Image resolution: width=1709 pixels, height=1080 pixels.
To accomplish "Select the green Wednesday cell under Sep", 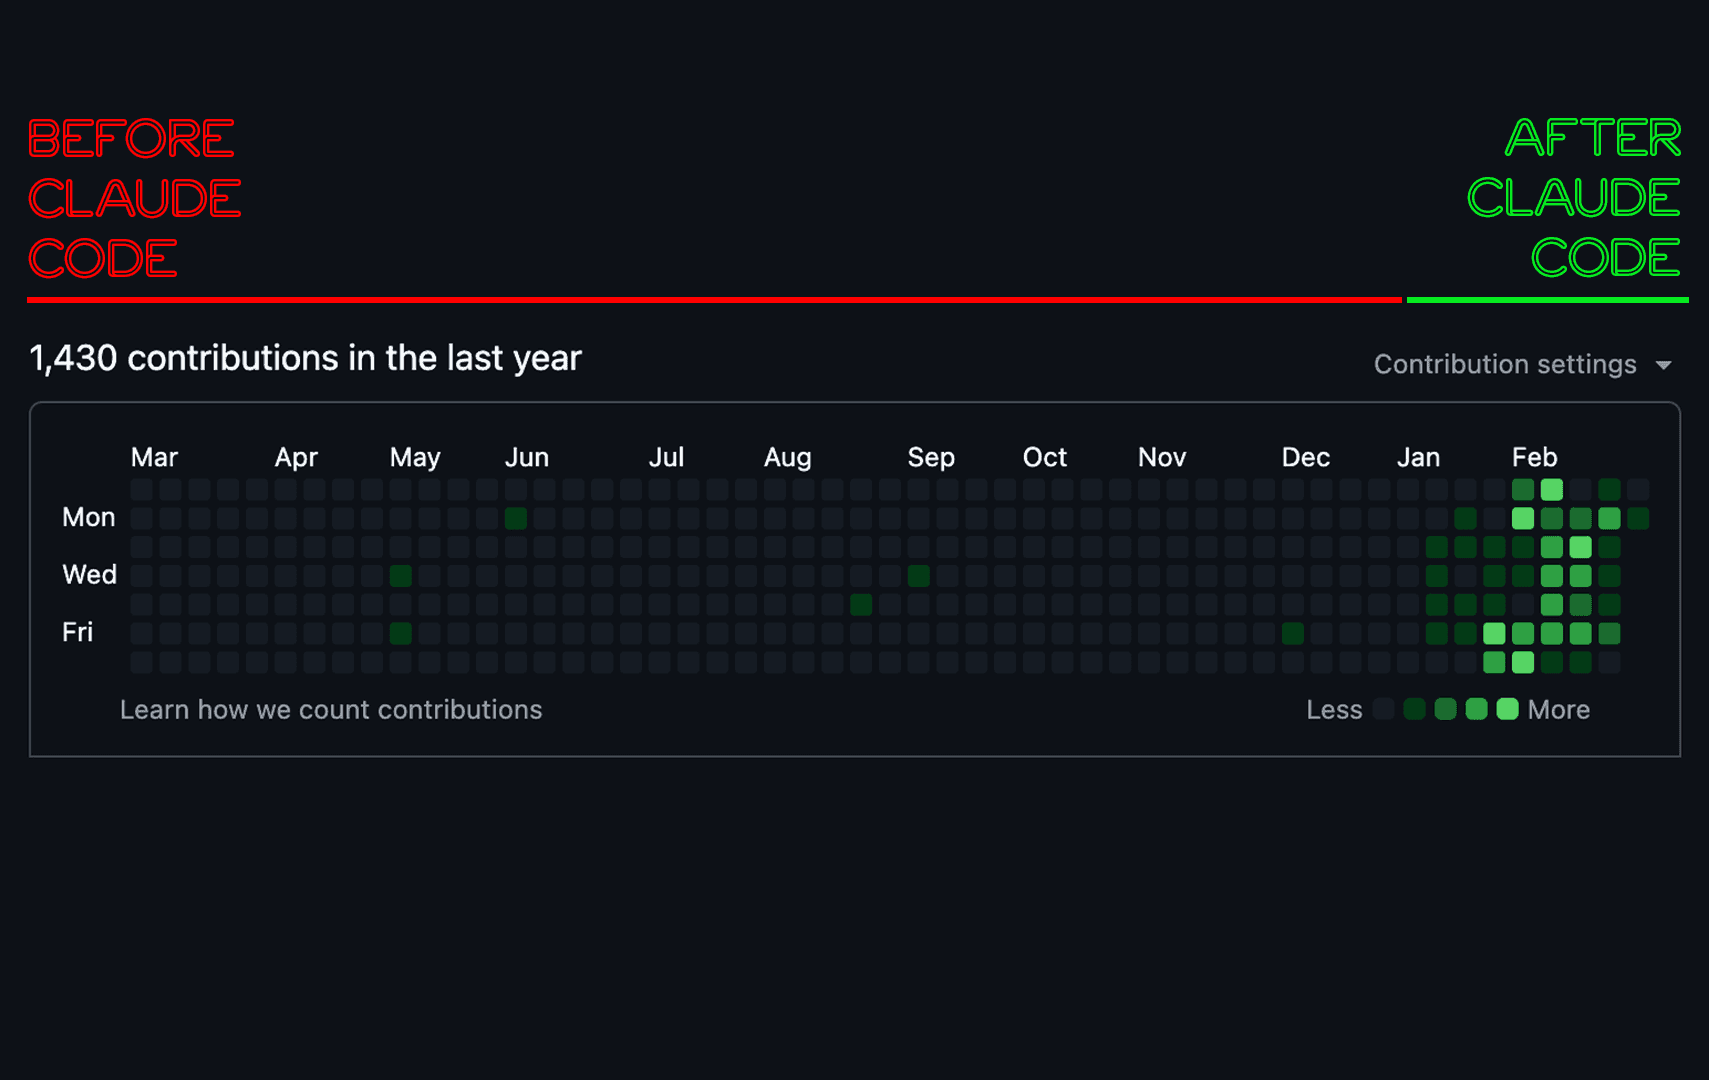I will pos(919,576).
